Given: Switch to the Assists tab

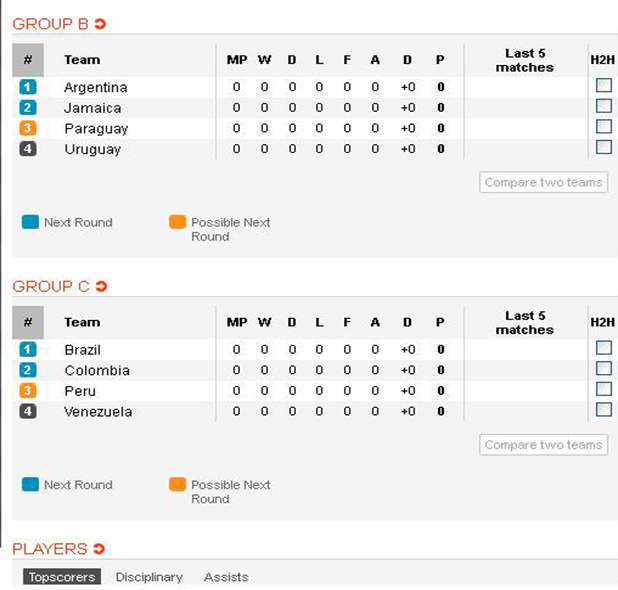Looking at the screenshot, I should click(226, 577).
